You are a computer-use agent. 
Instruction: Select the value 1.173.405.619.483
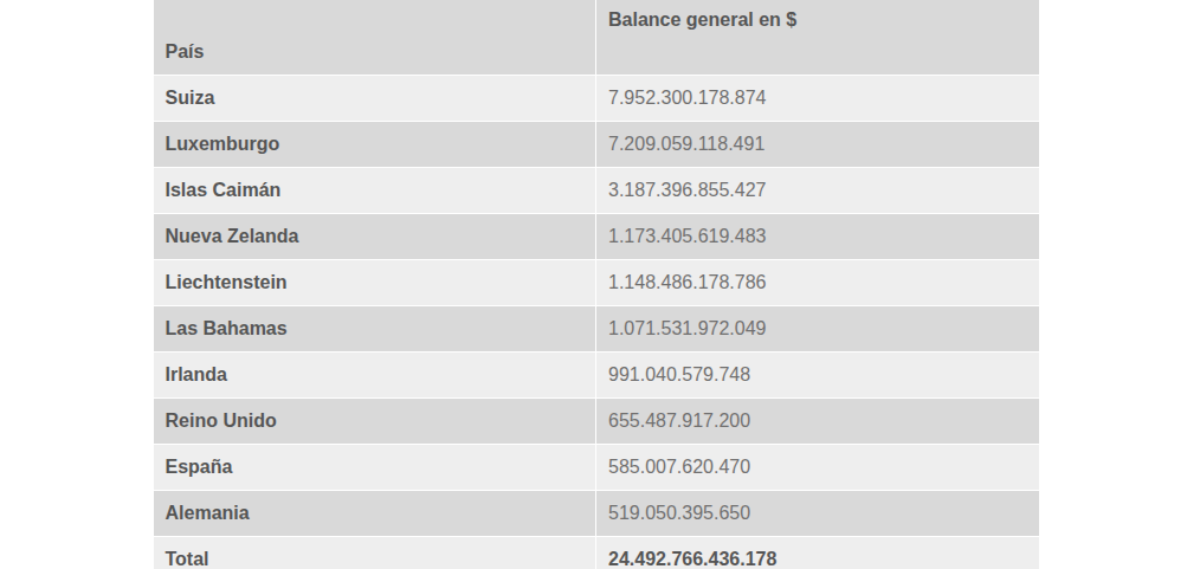pos(687,236)
